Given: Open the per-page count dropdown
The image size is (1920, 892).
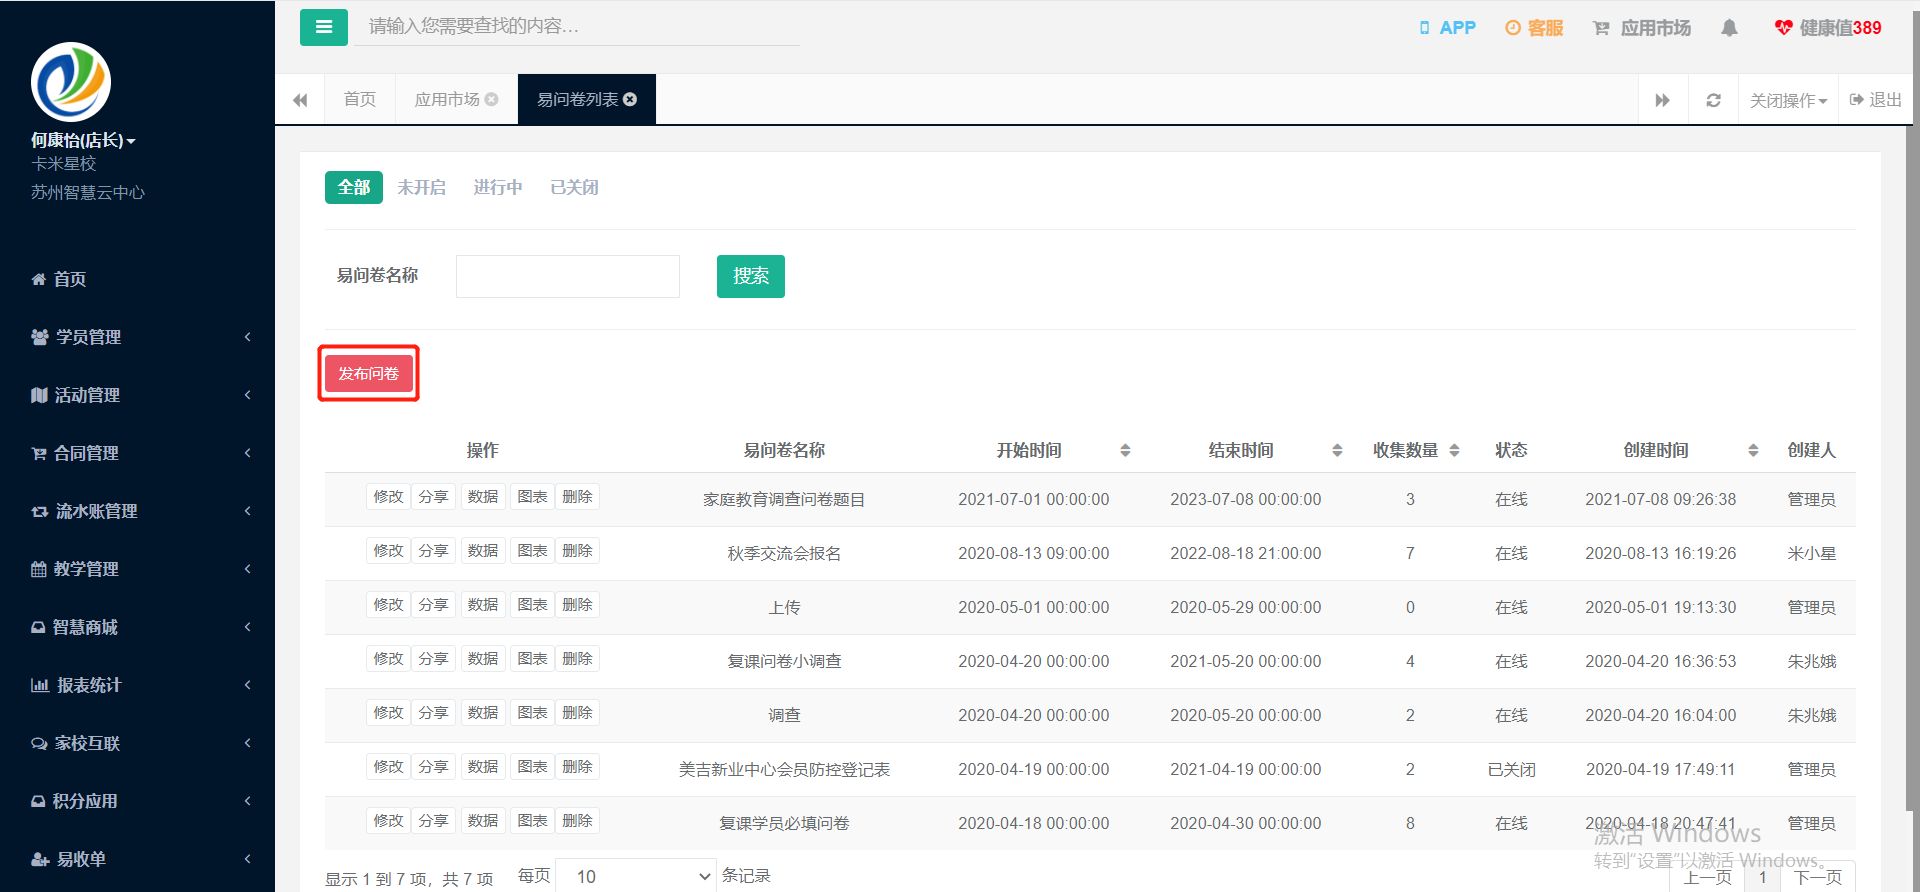Looking at the screenshot, I should tap(636, 876).
